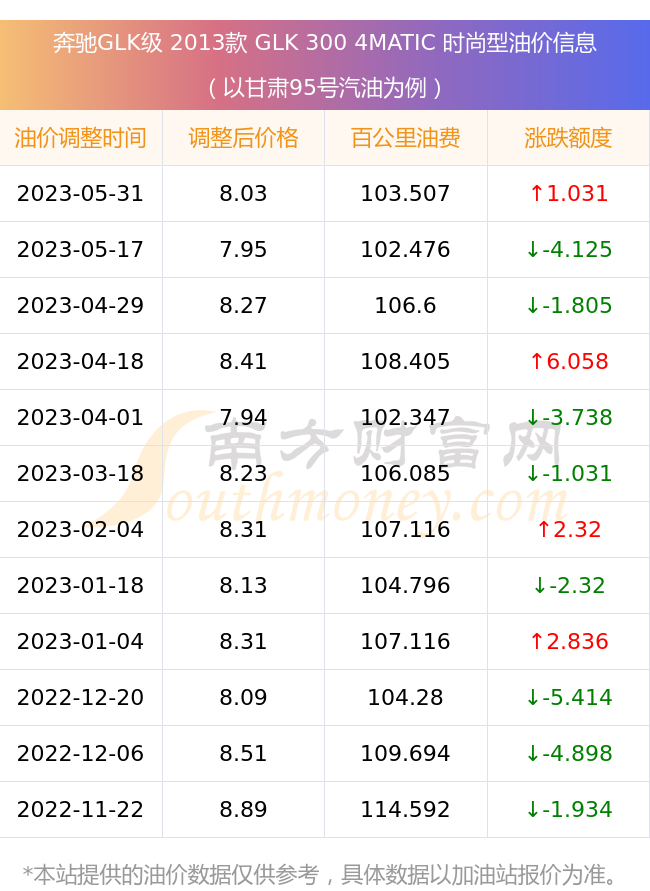This screenshot has height=891, width=650.
Task: Click the green down-arrow value -1.934
Action: 569,809
